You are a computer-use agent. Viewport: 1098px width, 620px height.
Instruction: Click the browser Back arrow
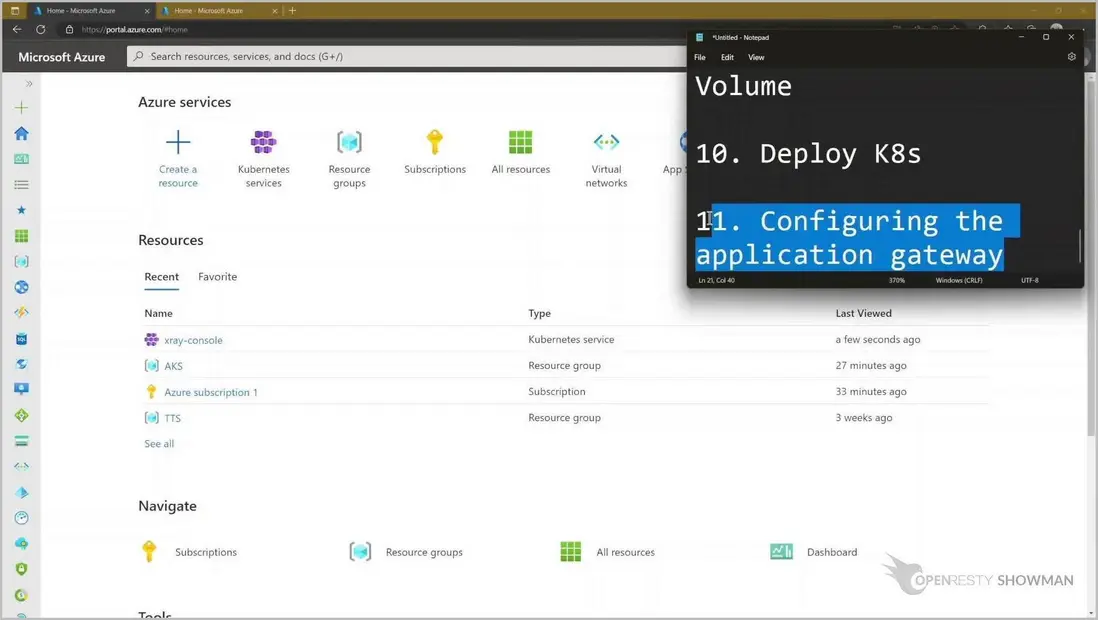pyautogui.click(x=17, y=29)
